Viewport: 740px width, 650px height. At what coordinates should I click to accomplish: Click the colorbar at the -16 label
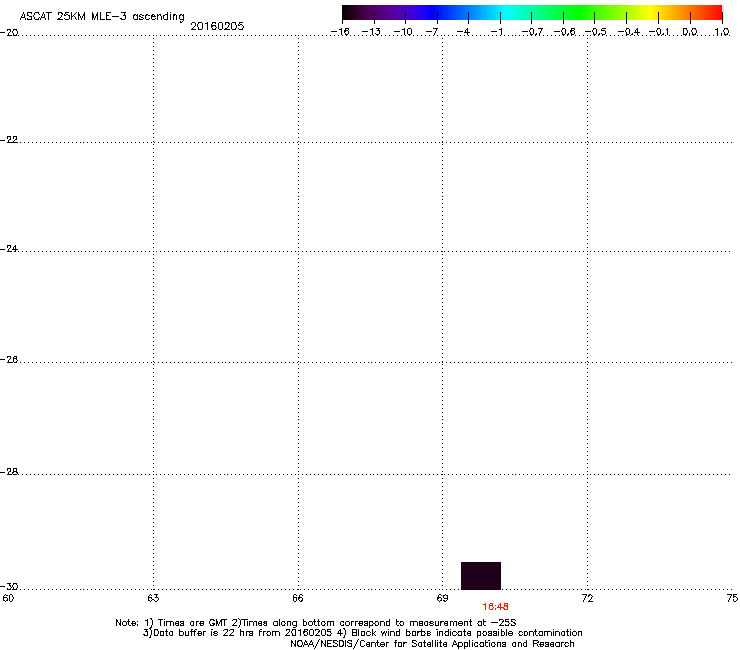coord(340,32)
